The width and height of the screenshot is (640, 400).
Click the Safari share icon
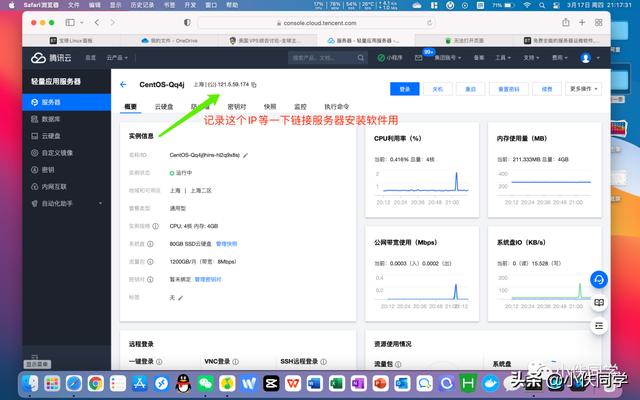pos(566,22)
